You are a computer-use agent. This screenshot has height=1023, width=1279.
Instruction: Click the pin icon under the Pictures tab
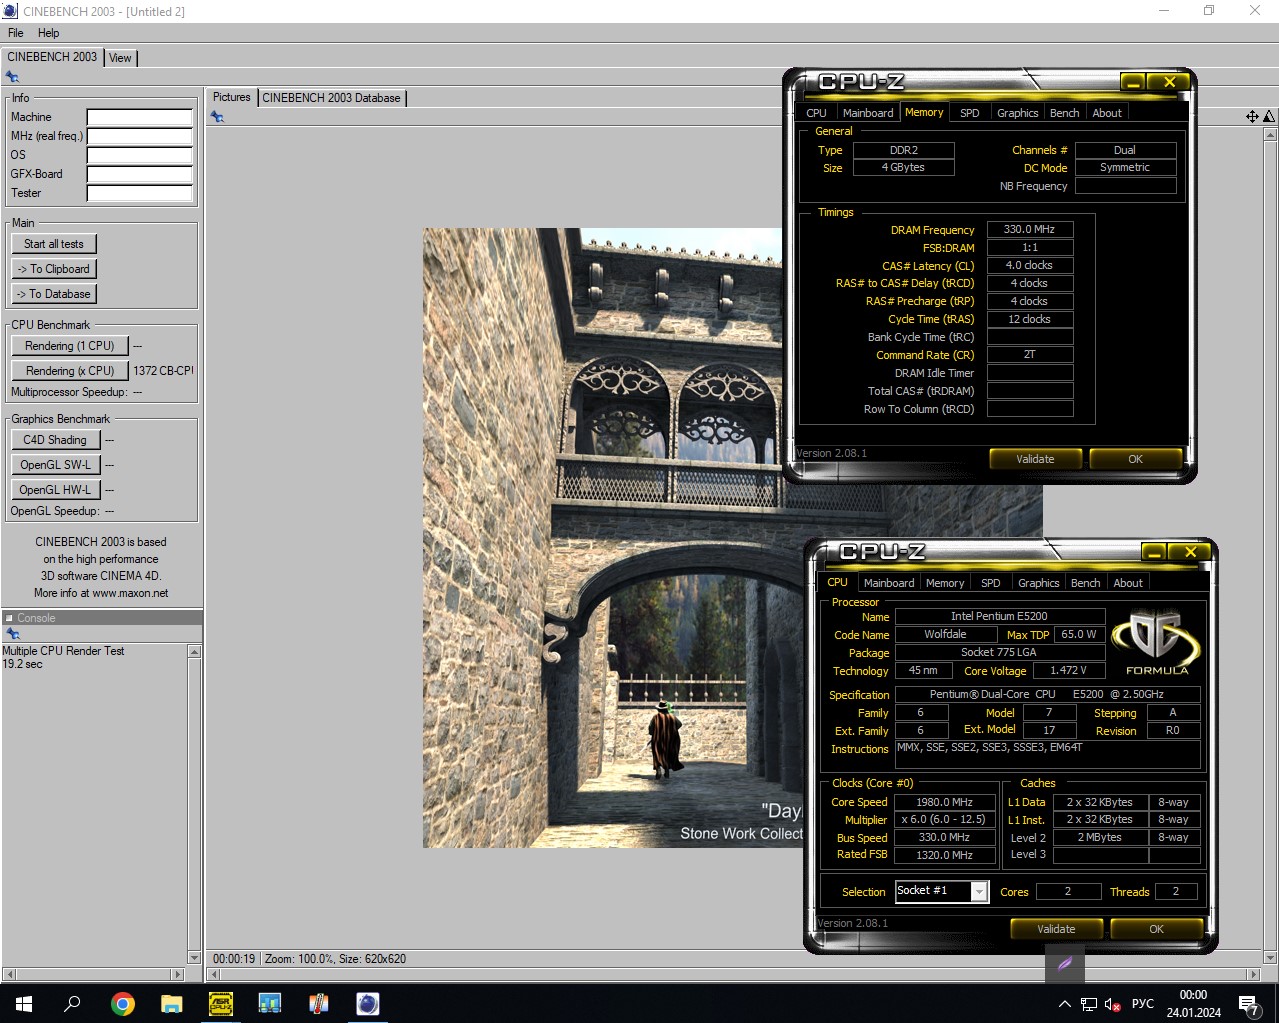(217, 117)
